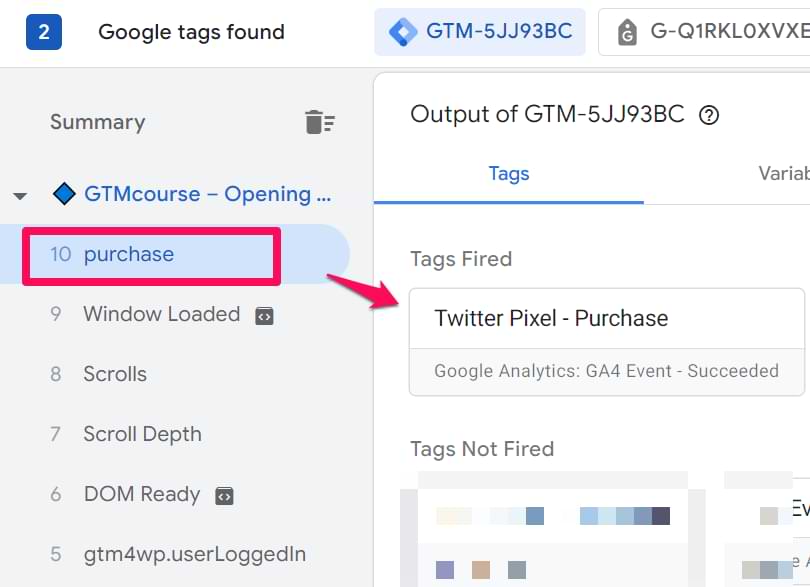Click the code icon beside DOM Ready

tap(224, 496)
